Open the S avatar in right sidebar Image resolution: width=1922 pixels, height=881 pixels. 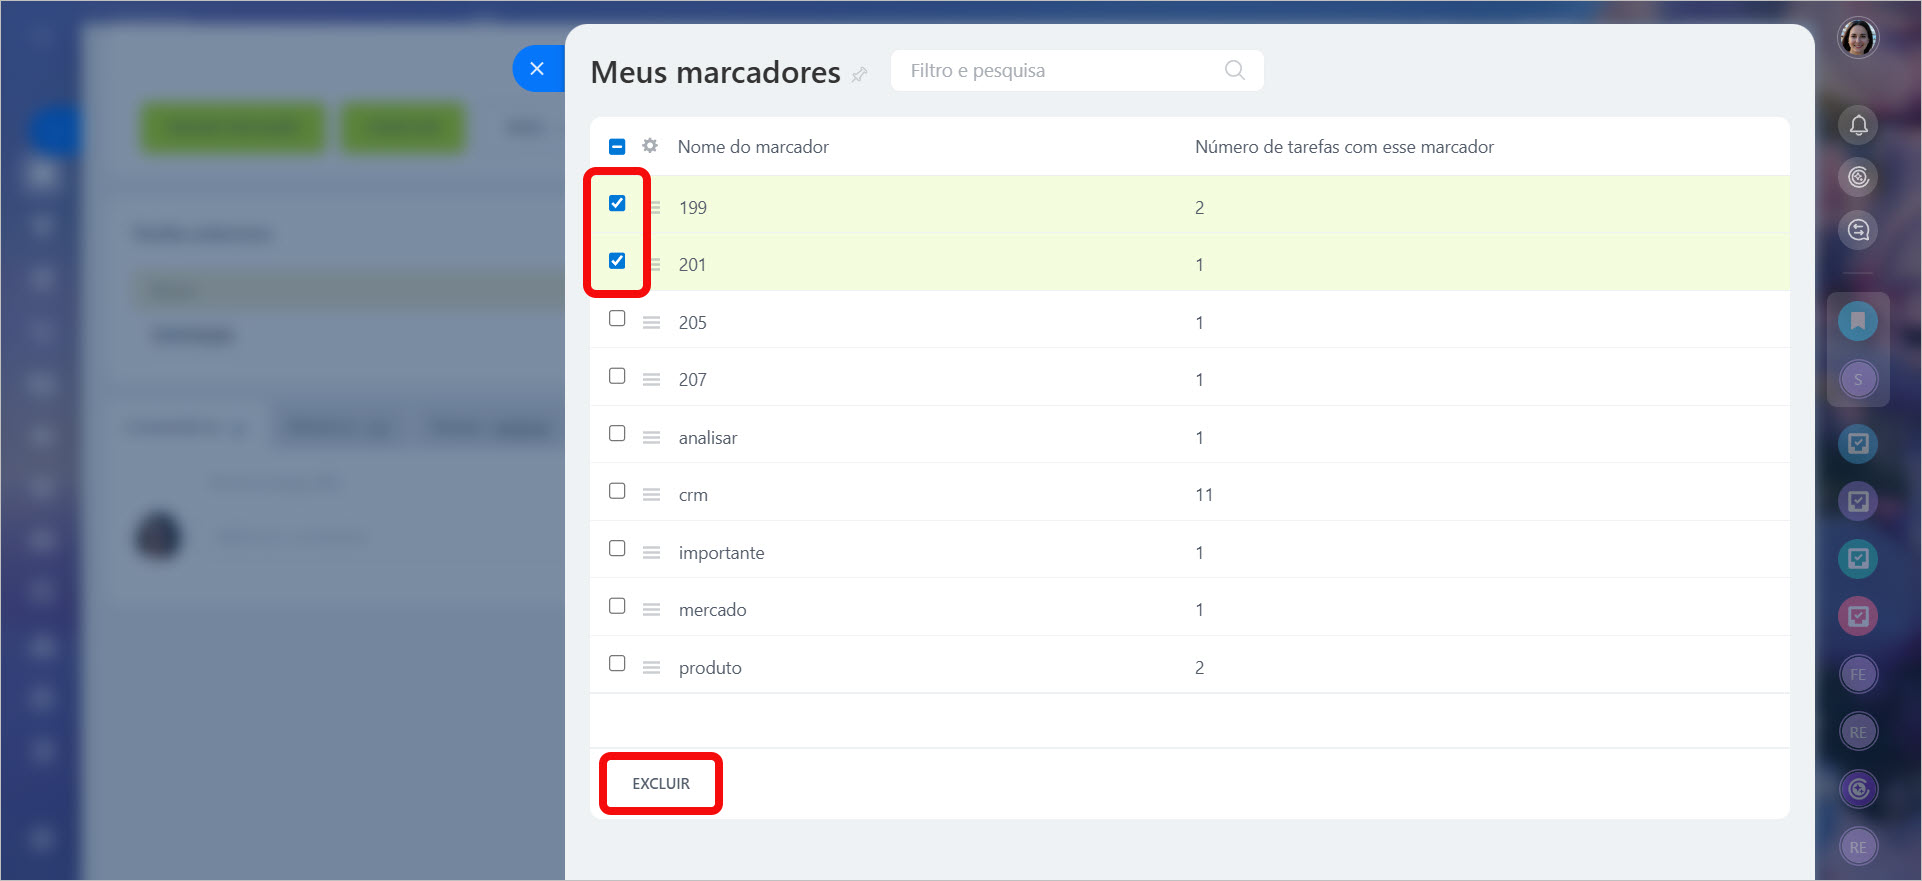pos(1858,379)
